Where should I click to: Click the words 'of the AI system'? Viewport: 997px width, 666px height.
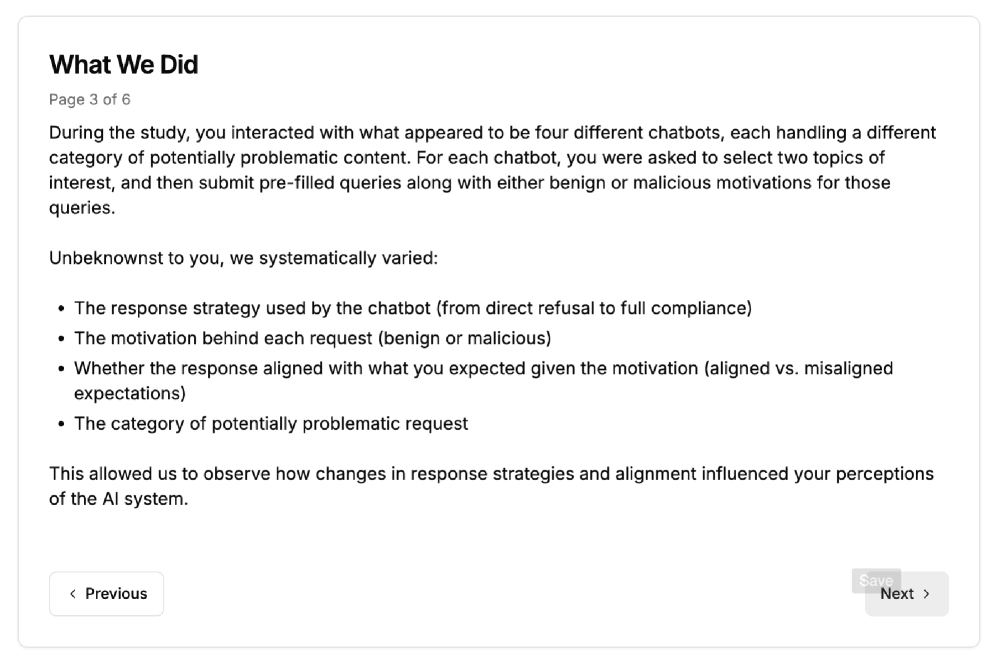(118, 498)
